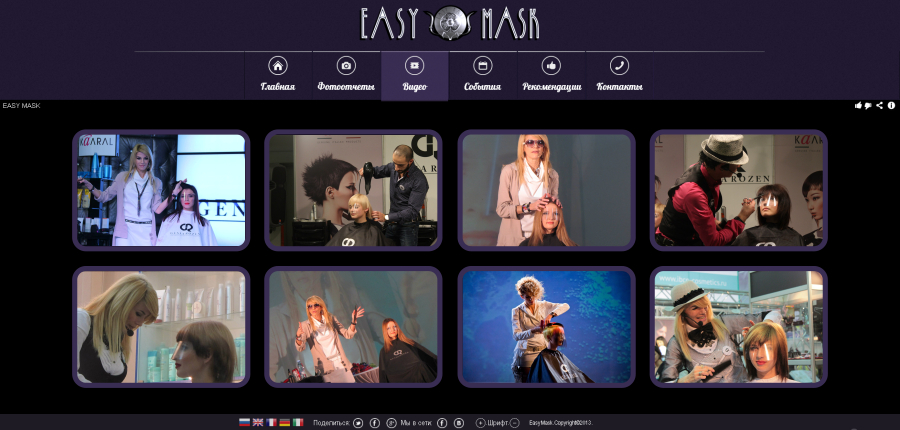Decrease font size with the minus icon
This screenshot has width=900, height=430.
pos(515,423)
